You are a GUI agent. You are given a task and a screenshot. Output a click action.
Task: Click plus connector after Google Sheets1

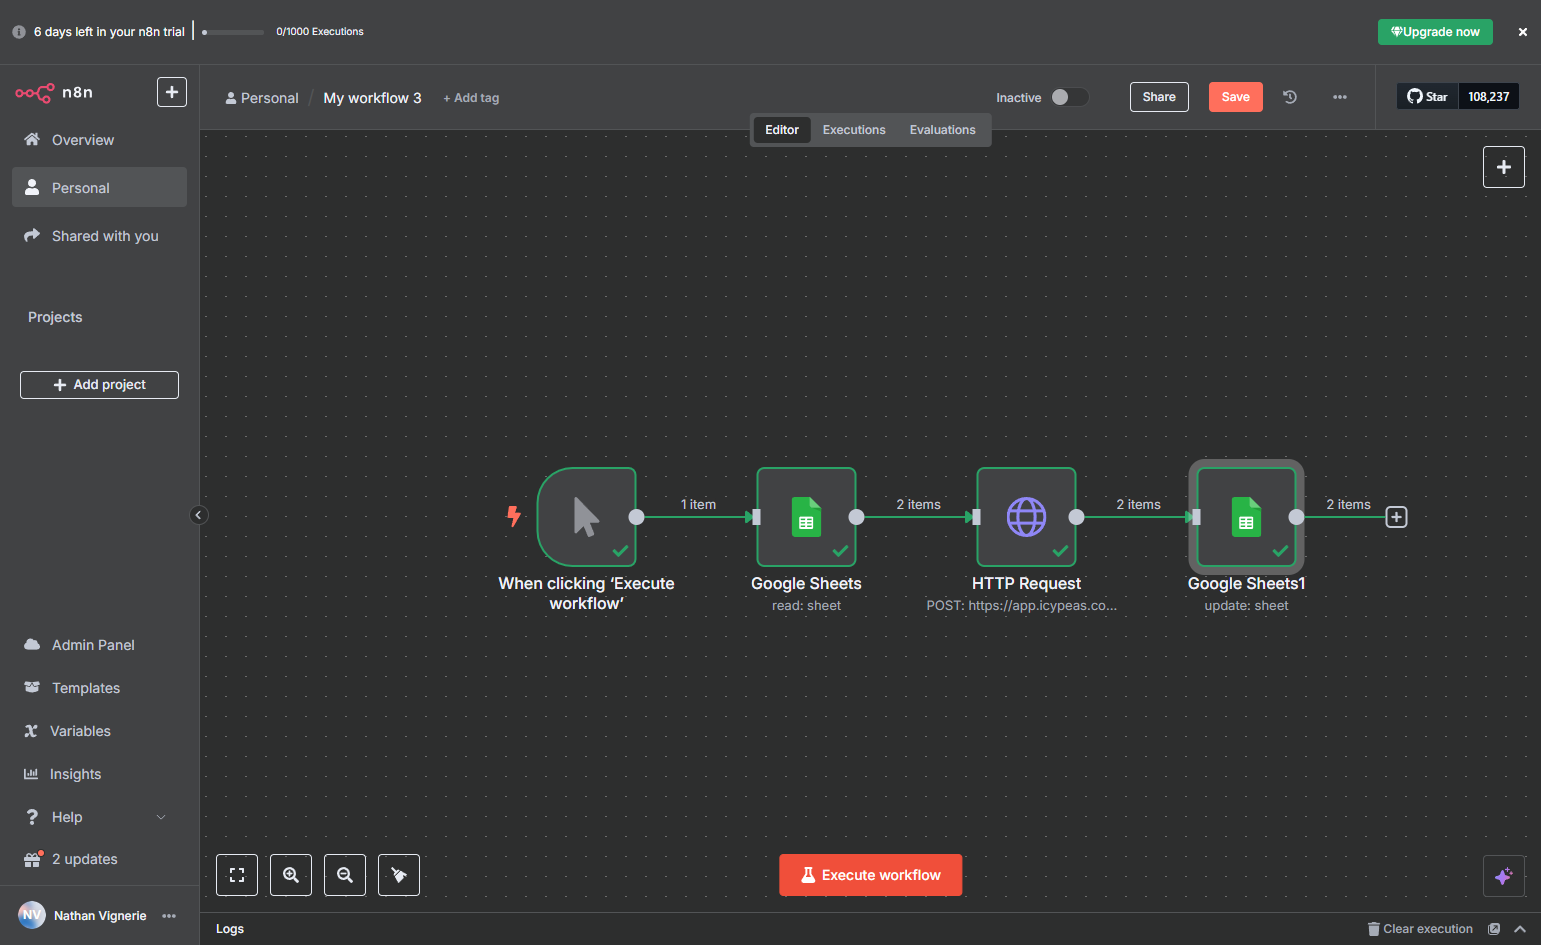tap(1396, 517)
